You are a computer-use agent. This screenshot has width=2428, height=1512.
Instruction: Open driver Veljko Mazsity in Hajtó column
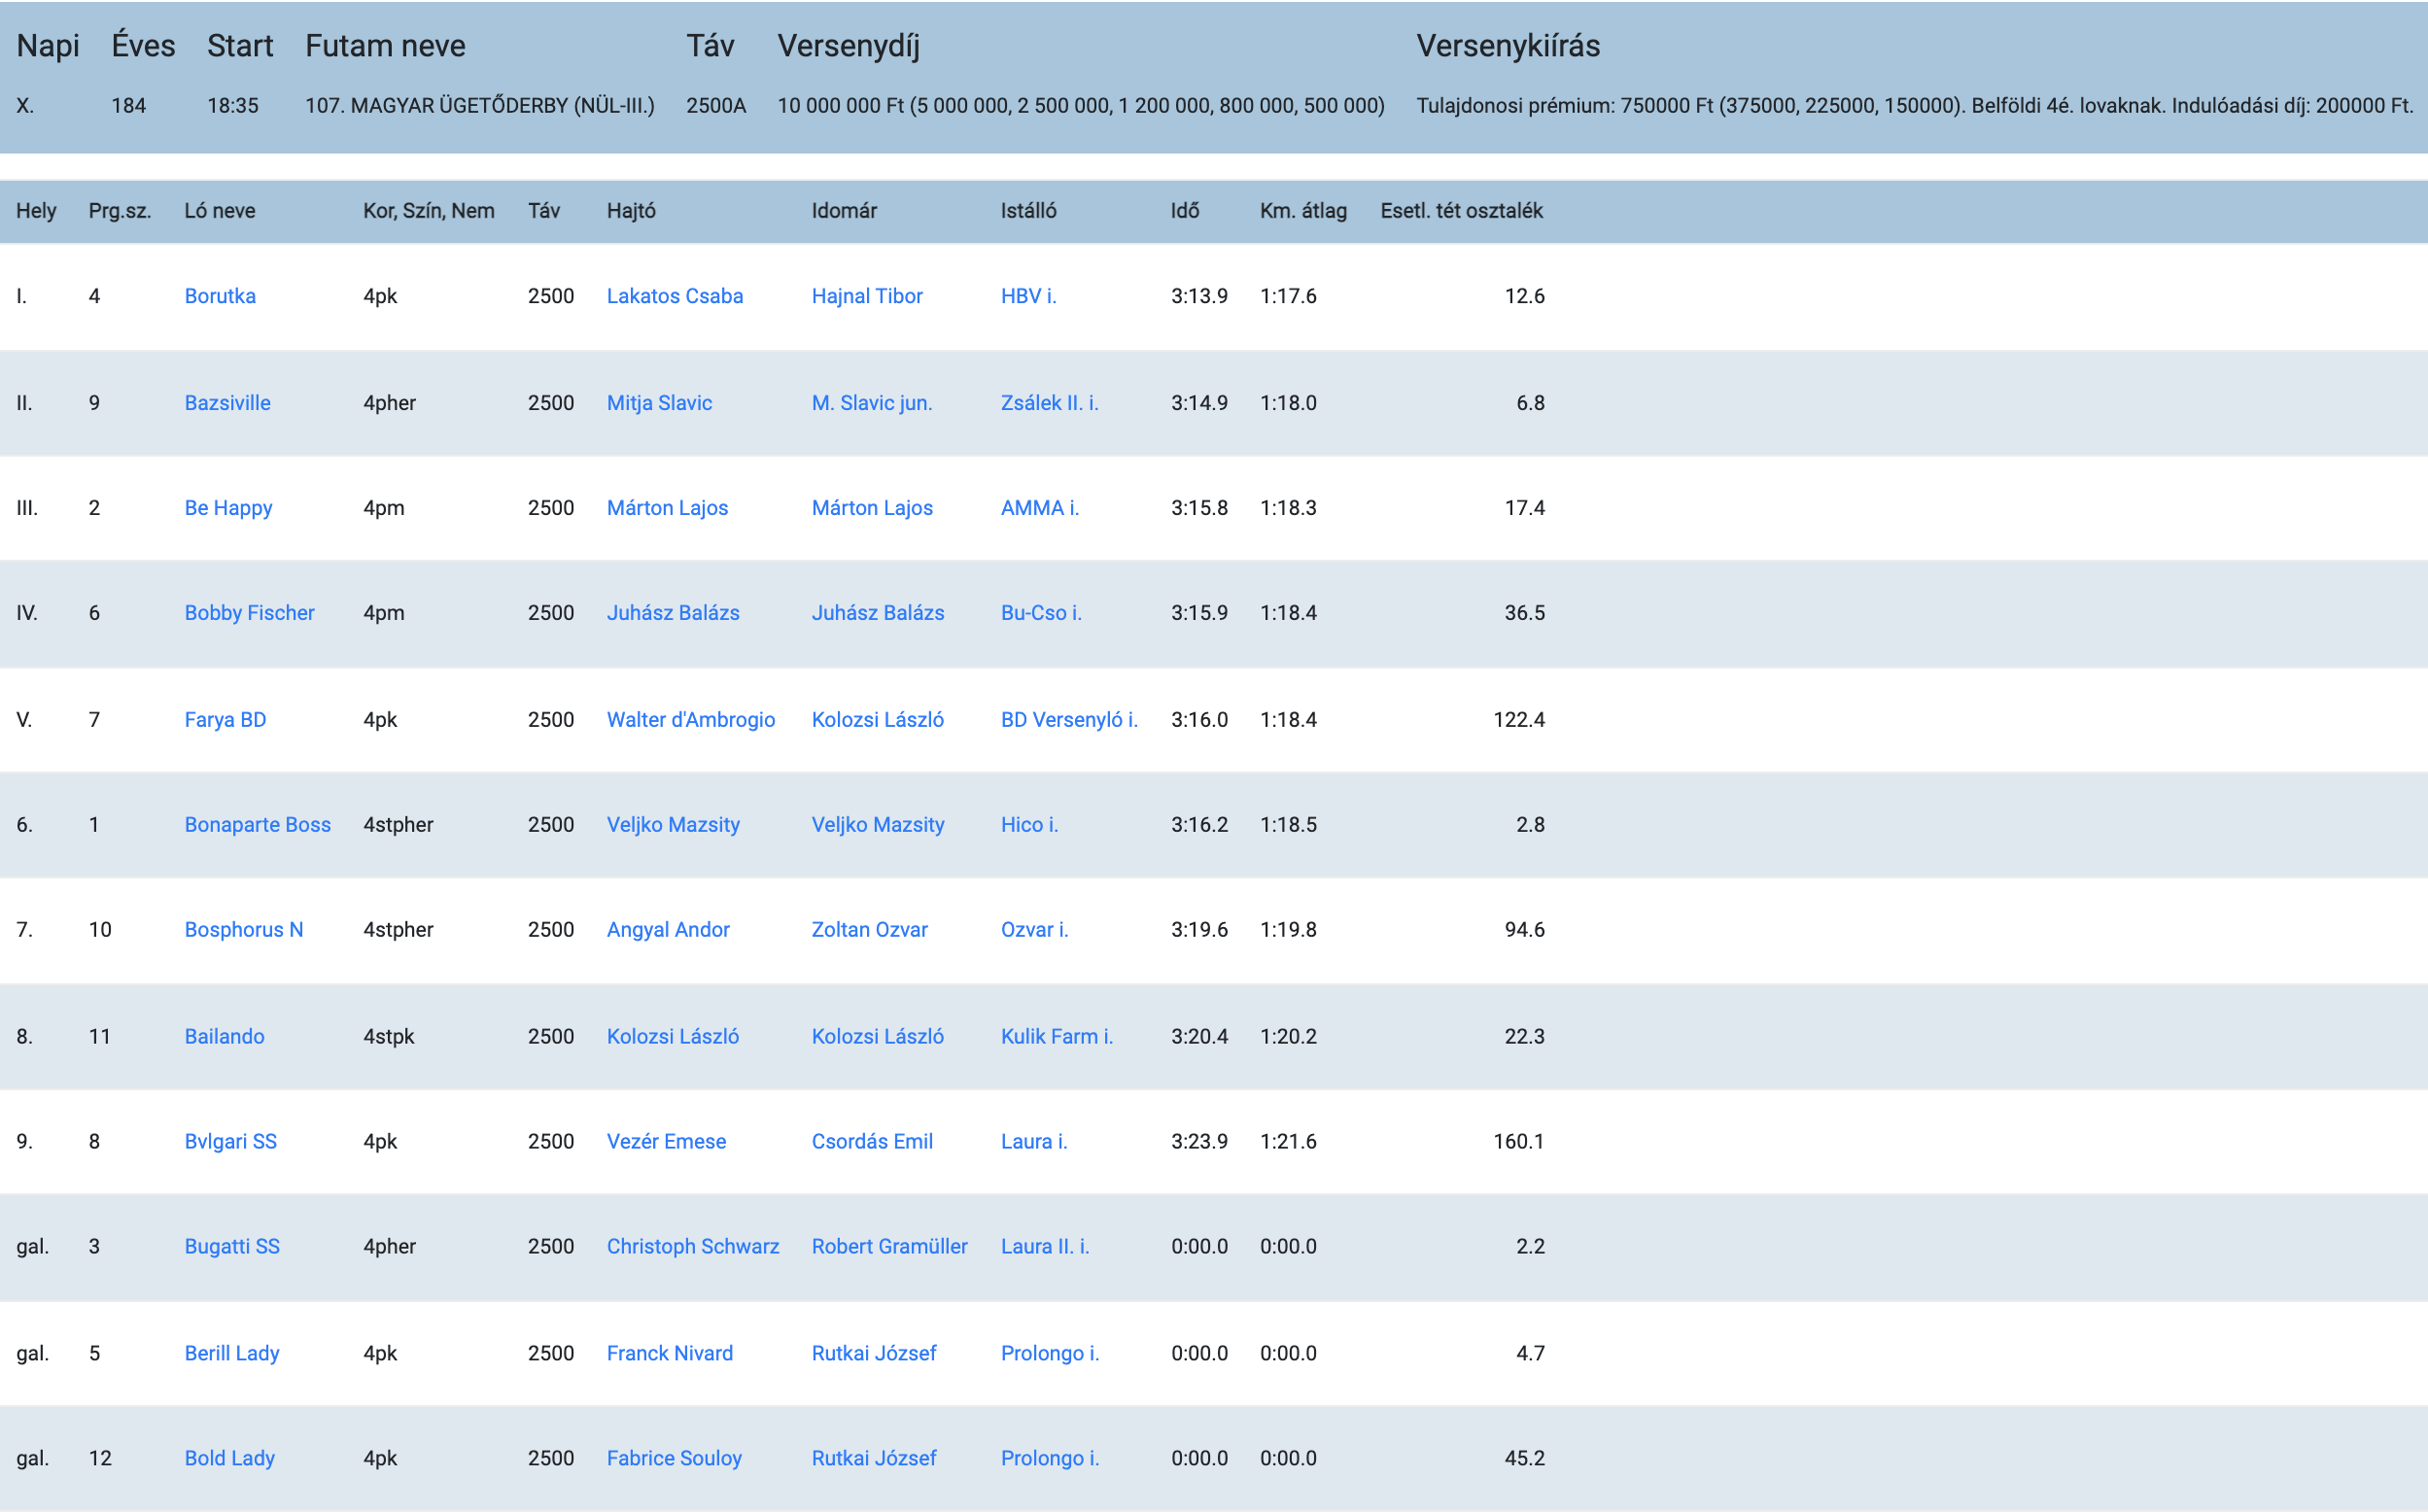coord(673,825)
